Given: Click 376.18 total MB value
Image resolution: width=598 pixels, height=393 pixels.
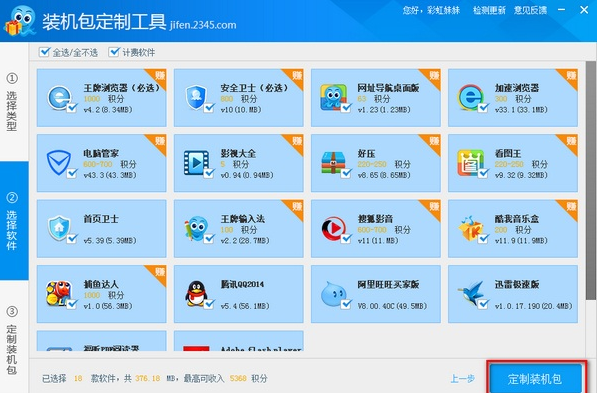Looking at the screenshot, I should pyautogui.click(x=148, y=379).
